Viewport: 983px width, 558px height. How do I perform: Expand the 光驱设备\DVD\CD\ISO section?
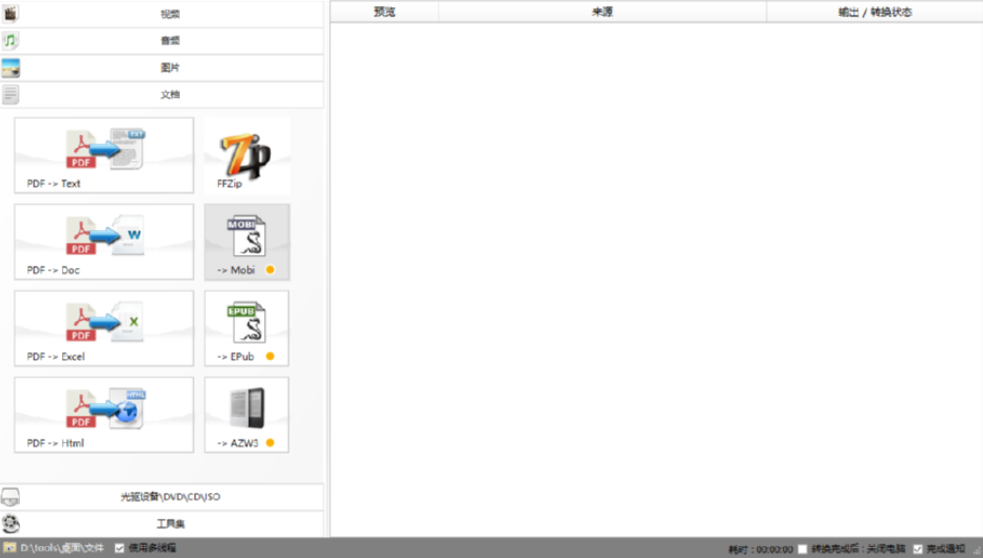[x=162, y=497]
